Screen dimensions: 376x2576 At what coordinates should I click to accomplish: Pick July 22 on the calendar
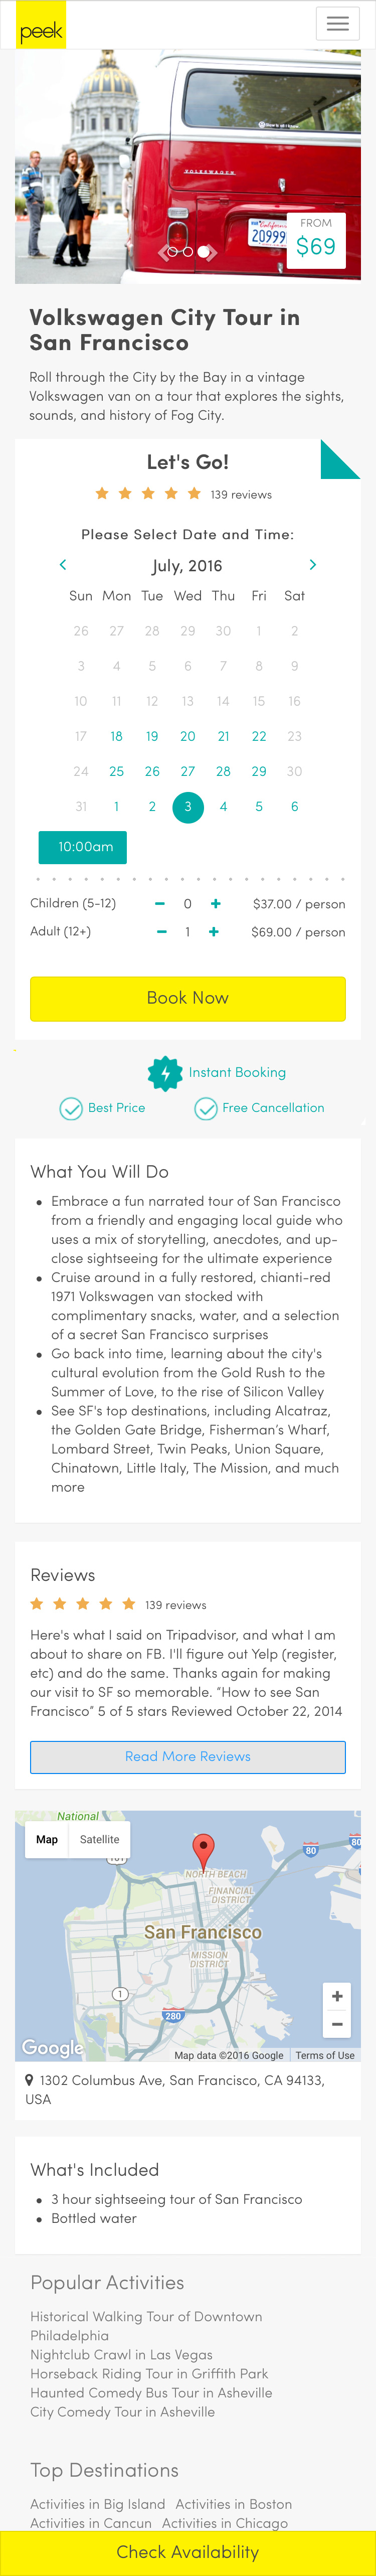(x=259, y=737)
